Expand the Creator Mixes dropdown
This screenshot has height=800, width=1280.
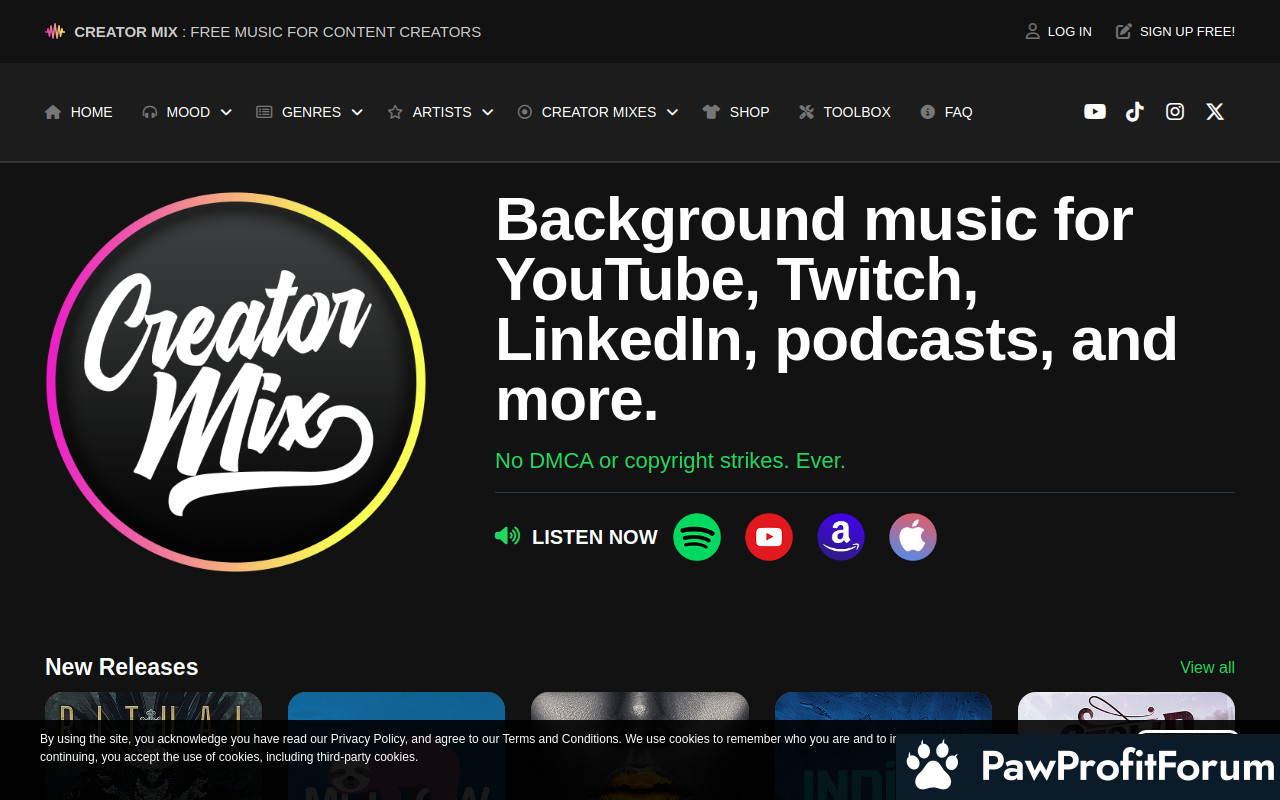599,112
